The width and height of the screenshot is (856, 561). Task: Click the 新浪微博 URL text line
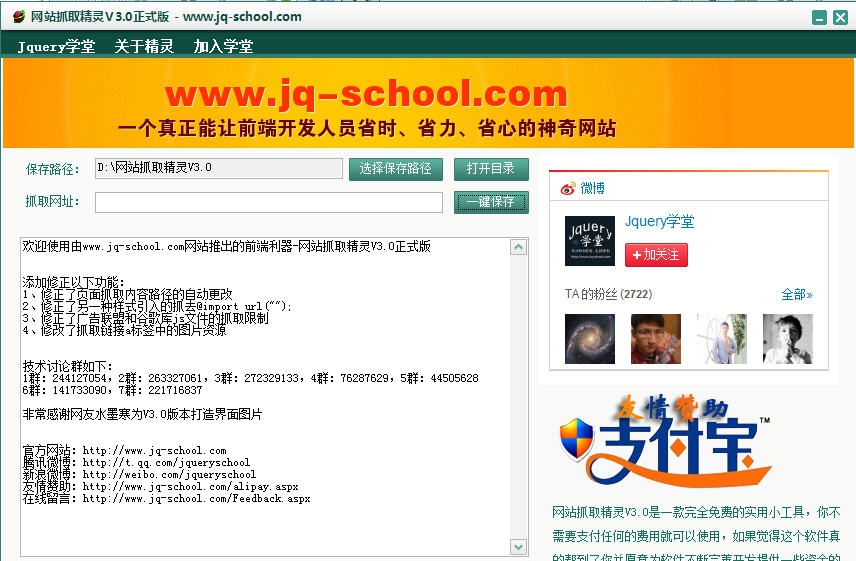tap(139, 475)
